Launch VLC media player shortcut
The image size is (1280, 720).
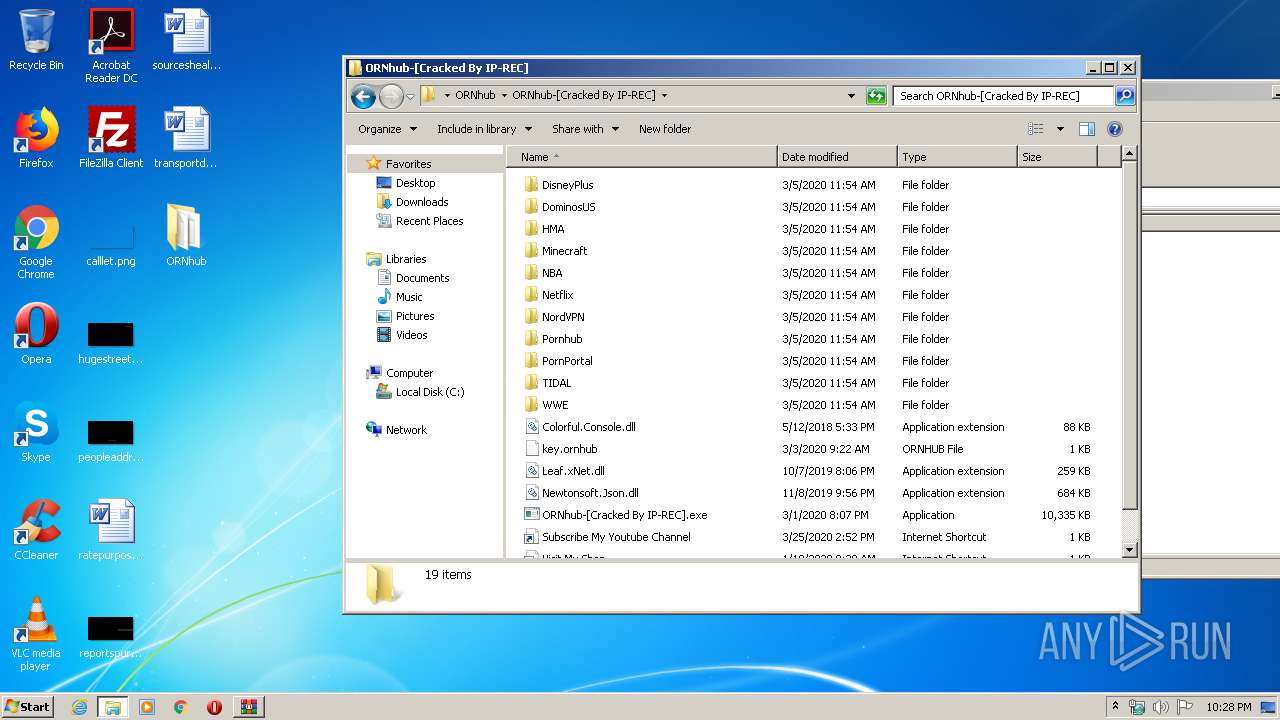coord(36,634)
